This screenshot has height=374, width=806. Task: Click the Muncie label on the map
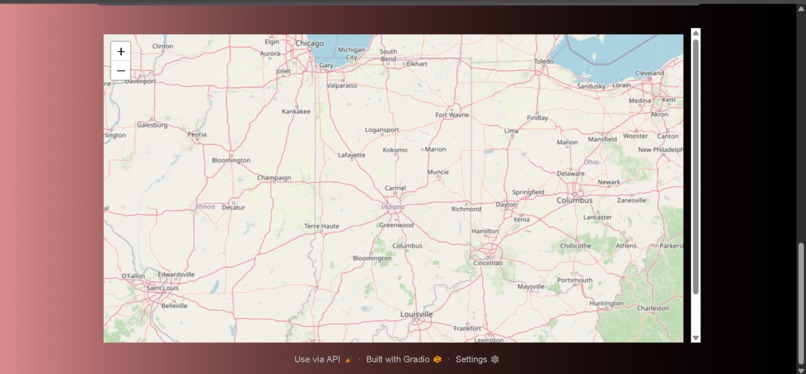438,172
